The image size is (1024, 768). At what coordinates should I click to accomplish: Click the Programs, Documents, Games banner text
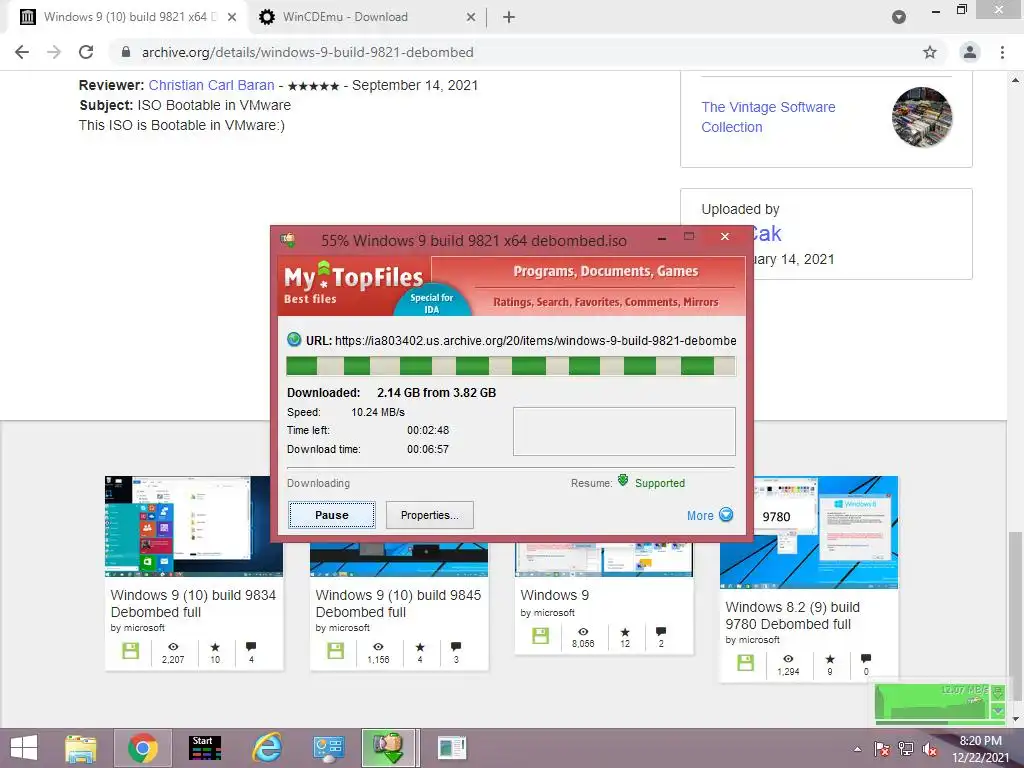pyautogui.click(x=605, y=271)
